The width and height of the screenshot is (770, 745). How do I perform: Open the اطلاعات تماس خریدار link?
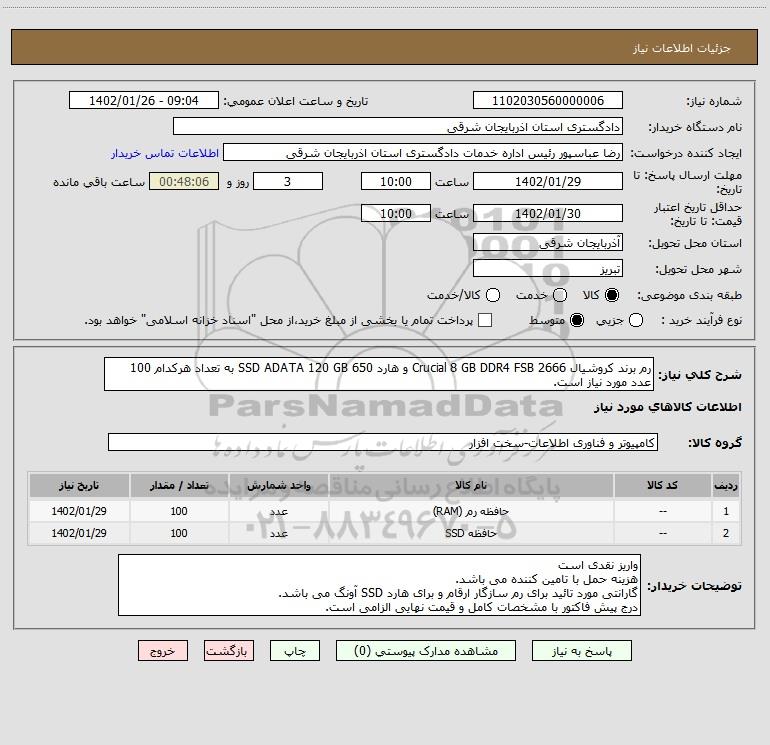(165, 153)
